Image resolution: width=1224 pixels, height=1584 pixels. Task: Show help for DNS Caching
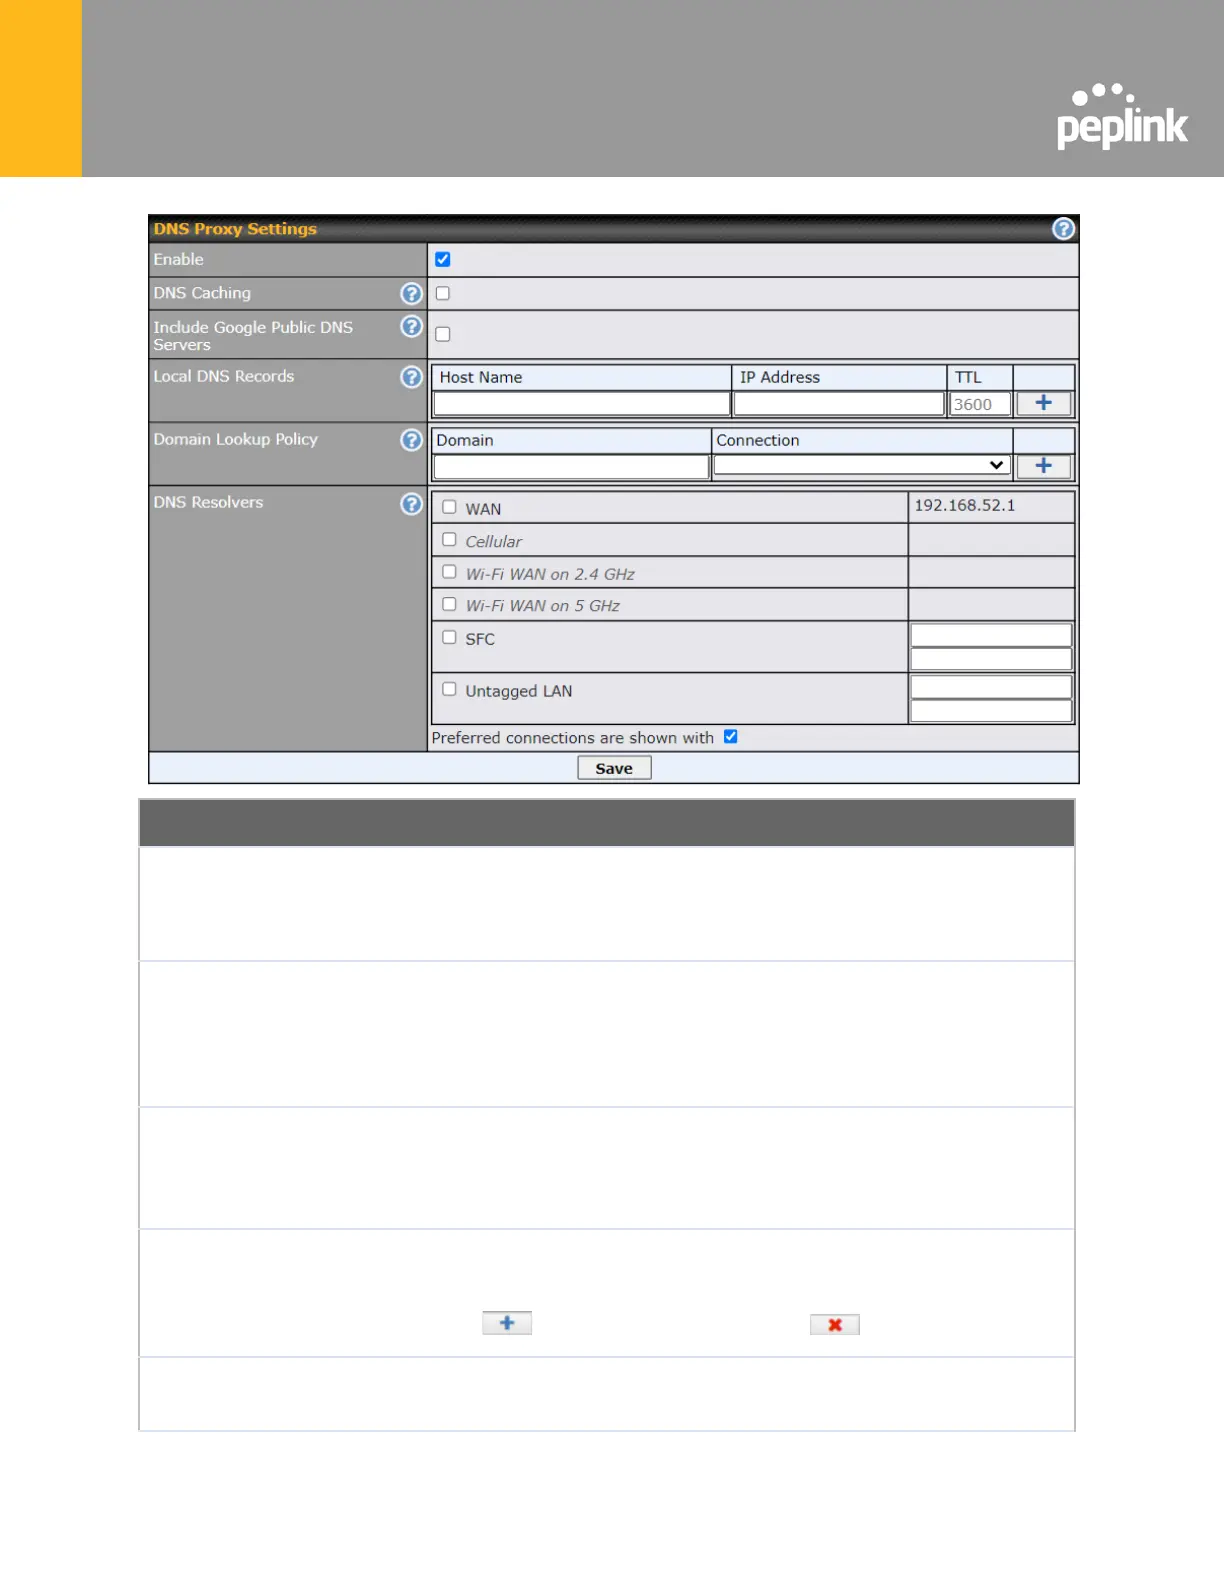[411, 293]
